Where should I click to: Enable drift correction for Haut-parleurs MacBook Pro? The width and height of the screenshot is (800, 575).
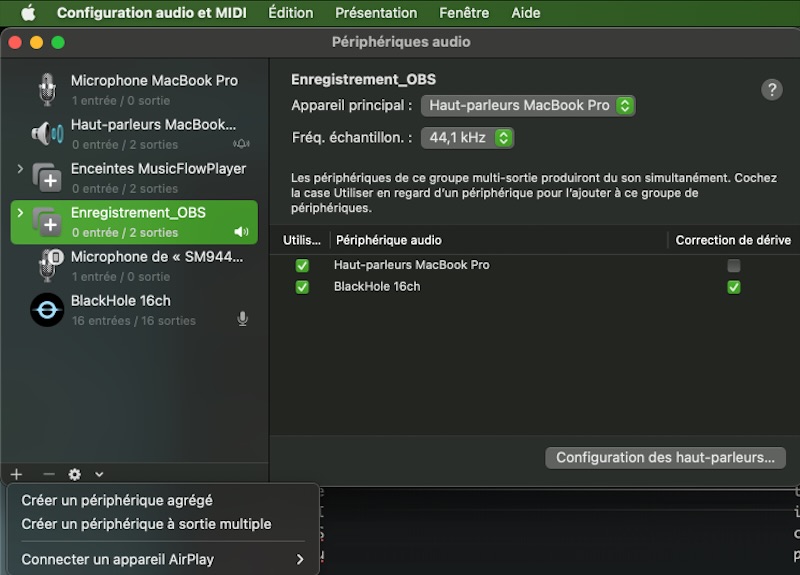point(734,266)
